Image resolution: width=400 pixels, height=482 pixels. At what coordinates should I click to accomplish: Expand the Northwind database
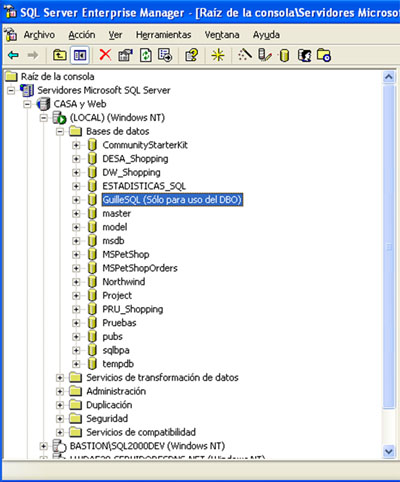(x=76, y=282)
